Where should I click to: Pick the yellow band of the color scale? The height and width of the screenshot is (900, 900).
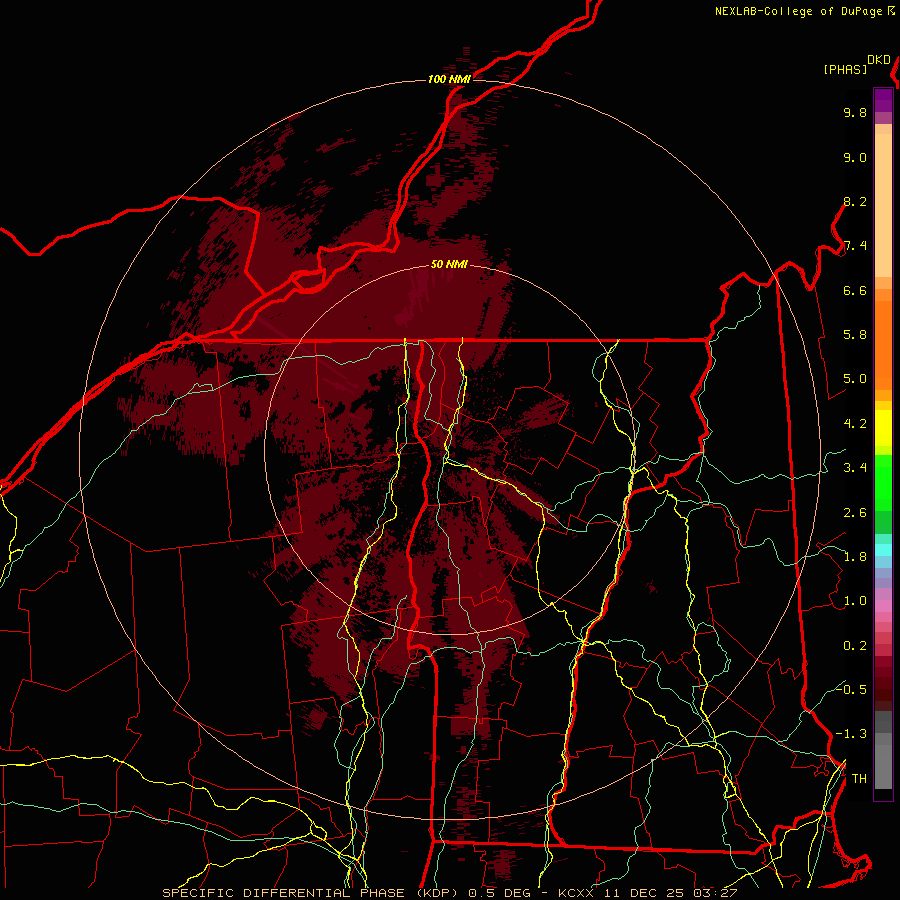(x=883, y=428)
